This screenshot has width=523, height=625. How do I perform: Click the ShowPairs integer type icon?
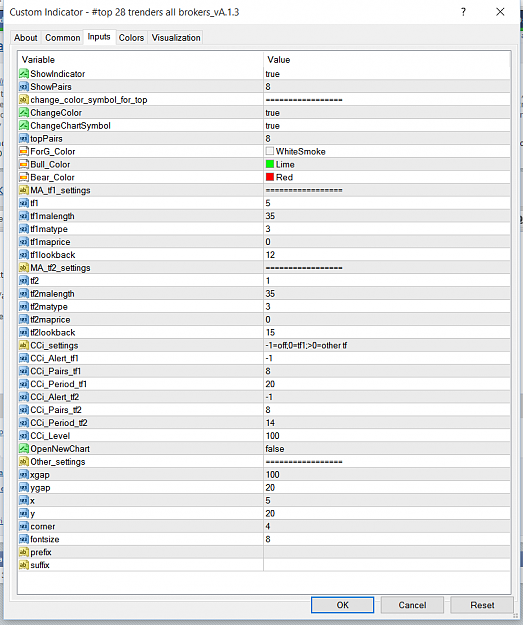pos(24,86)
